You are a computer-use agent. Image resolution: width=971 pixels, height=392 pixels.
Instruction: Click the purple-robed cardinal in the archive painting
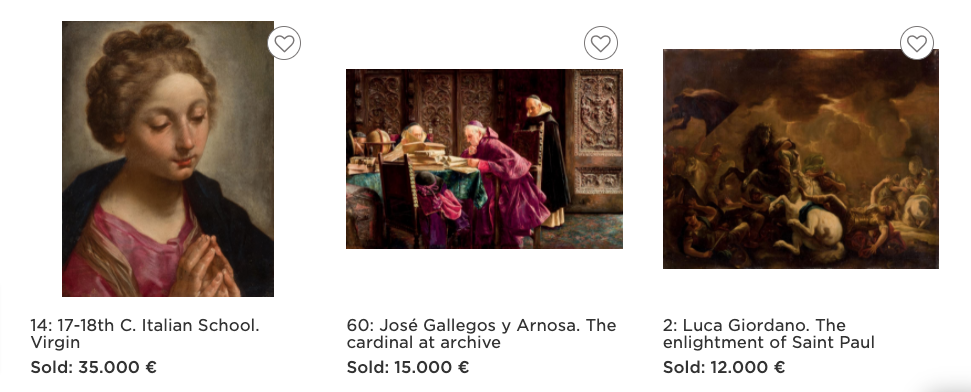pyautogui.click(x=503, y=185)
